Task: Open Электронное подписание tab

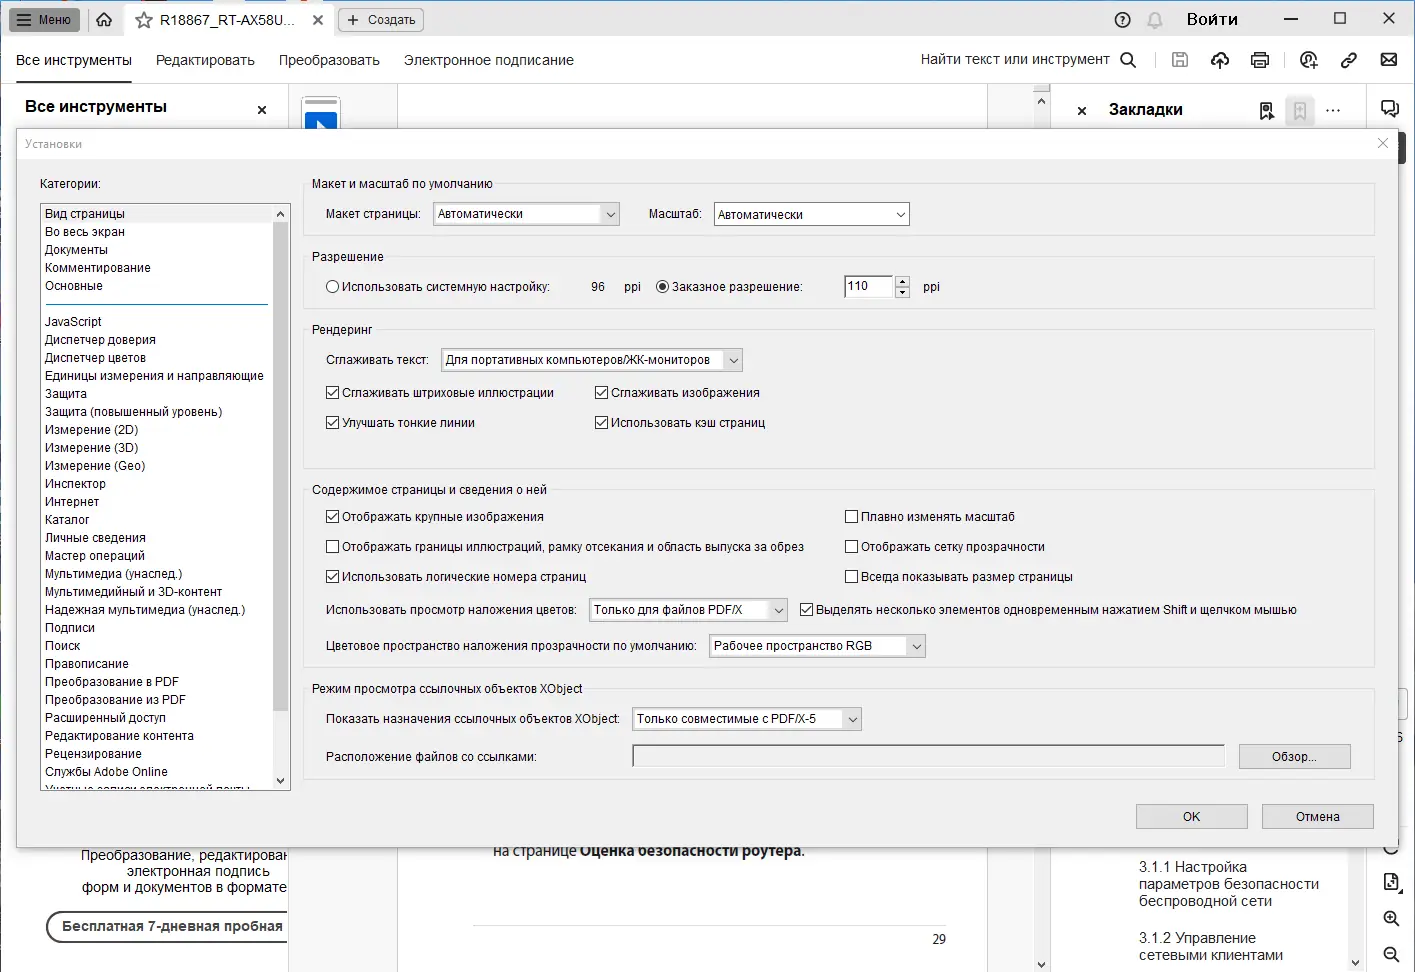Action: [x=488, y=60]
